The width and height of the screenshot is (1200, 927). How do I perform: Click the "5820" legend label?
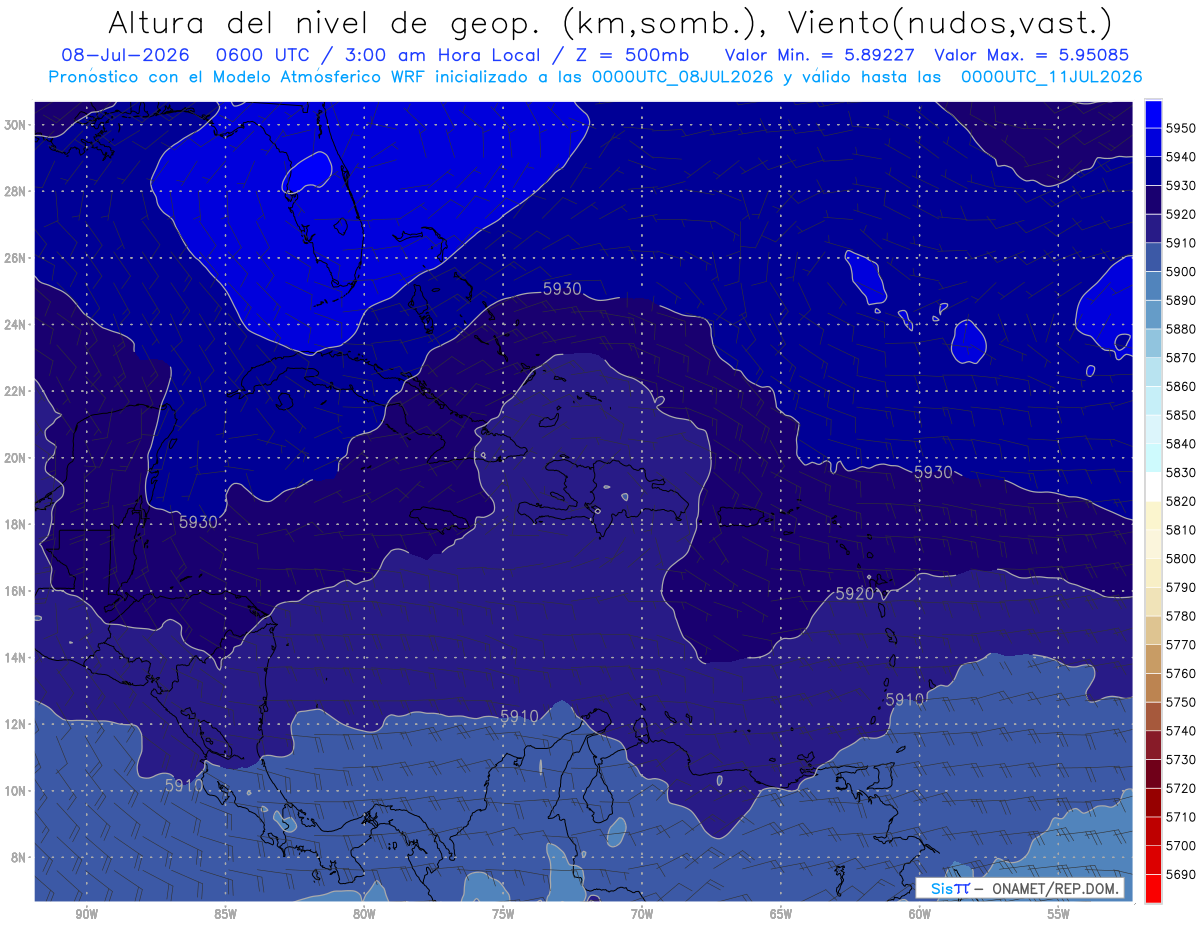[1180, 501]
